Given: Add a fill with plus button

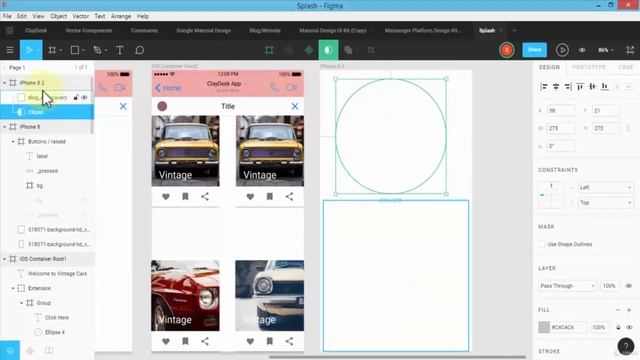Looking at the screenshot, I should 629,310.
